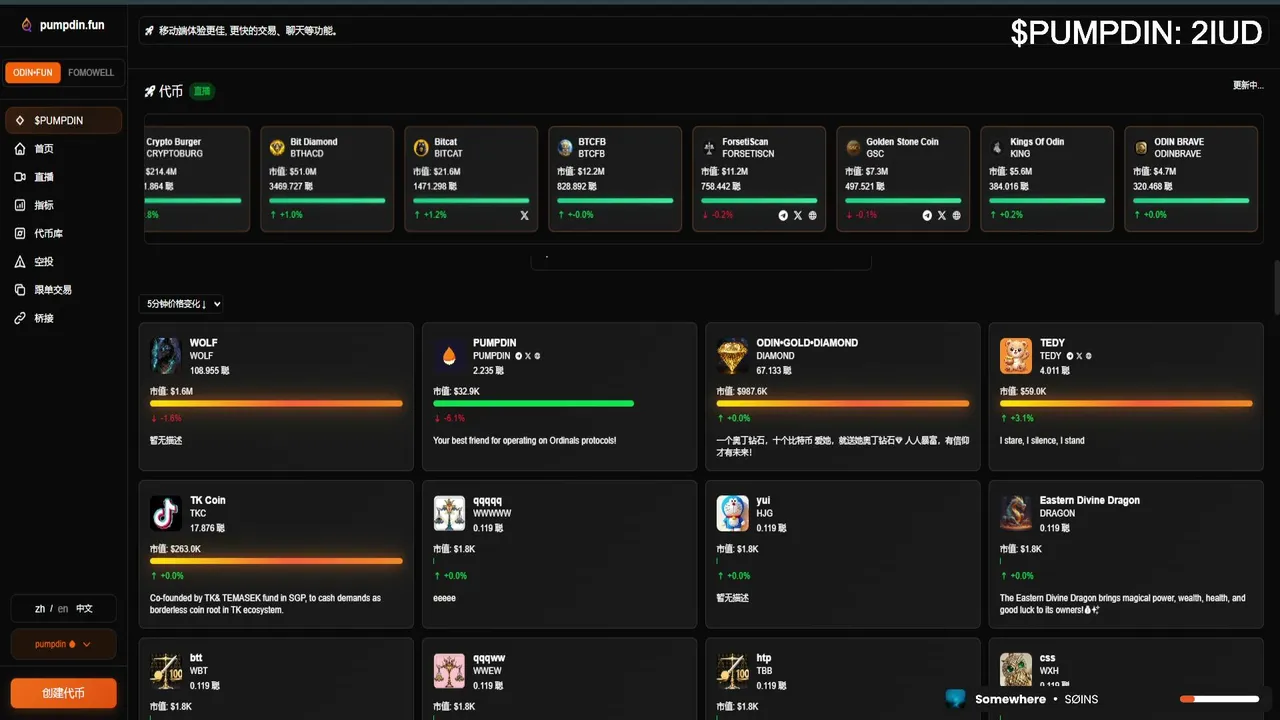Screen dimensions: 1280x720
Task: Click the TK Coin TikTok logo
Action: click(165, 513)
